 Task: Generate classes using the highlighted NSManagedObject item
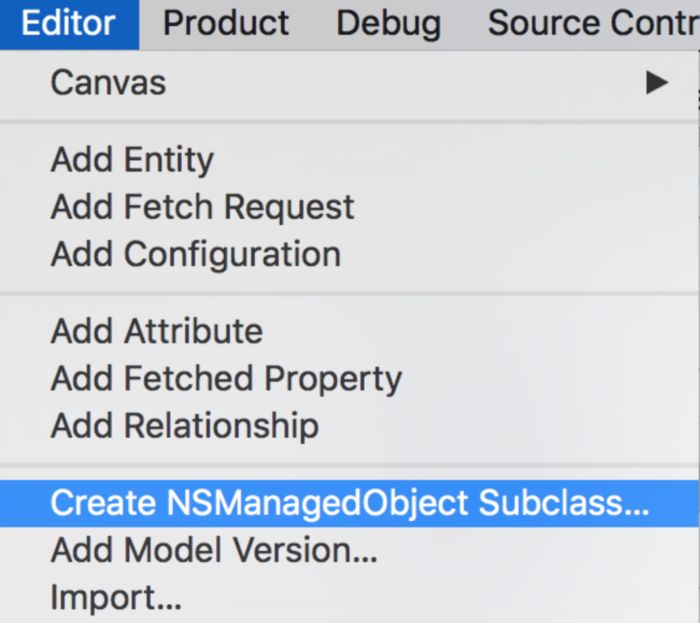click(x=349, y=503)
